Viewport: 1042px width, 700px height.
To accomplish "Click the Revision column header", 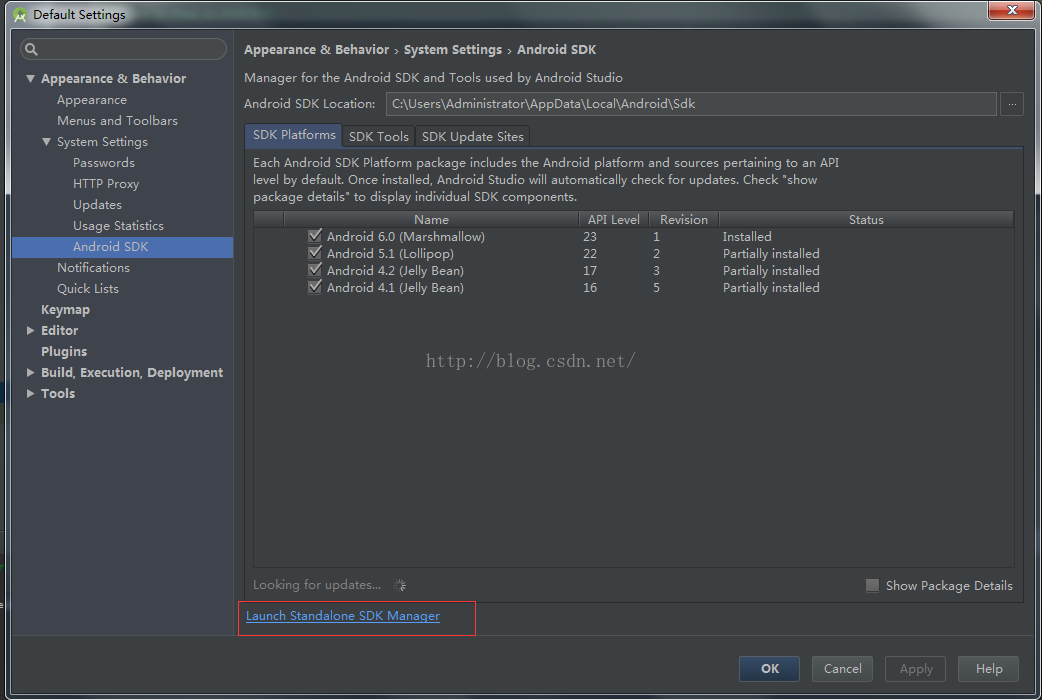I will (x=684, y=219).
